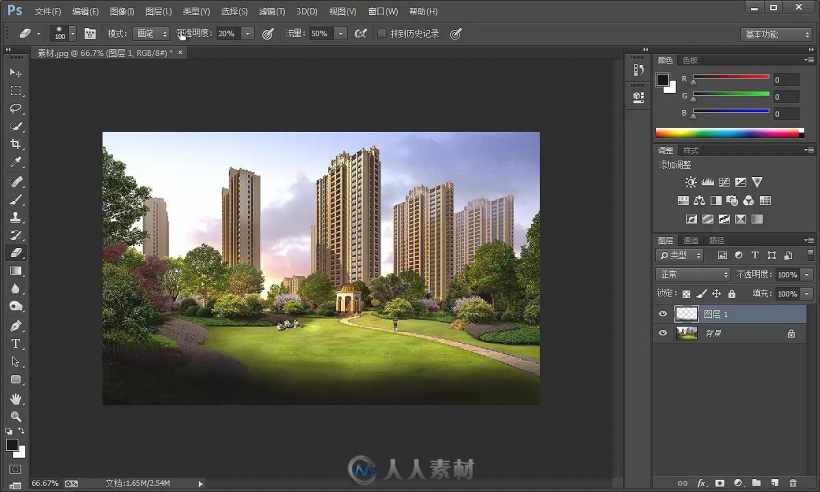The width and height of the screenshot is (820, 492).
Task: Open the layer filter type dropdown
Action: 679,255
